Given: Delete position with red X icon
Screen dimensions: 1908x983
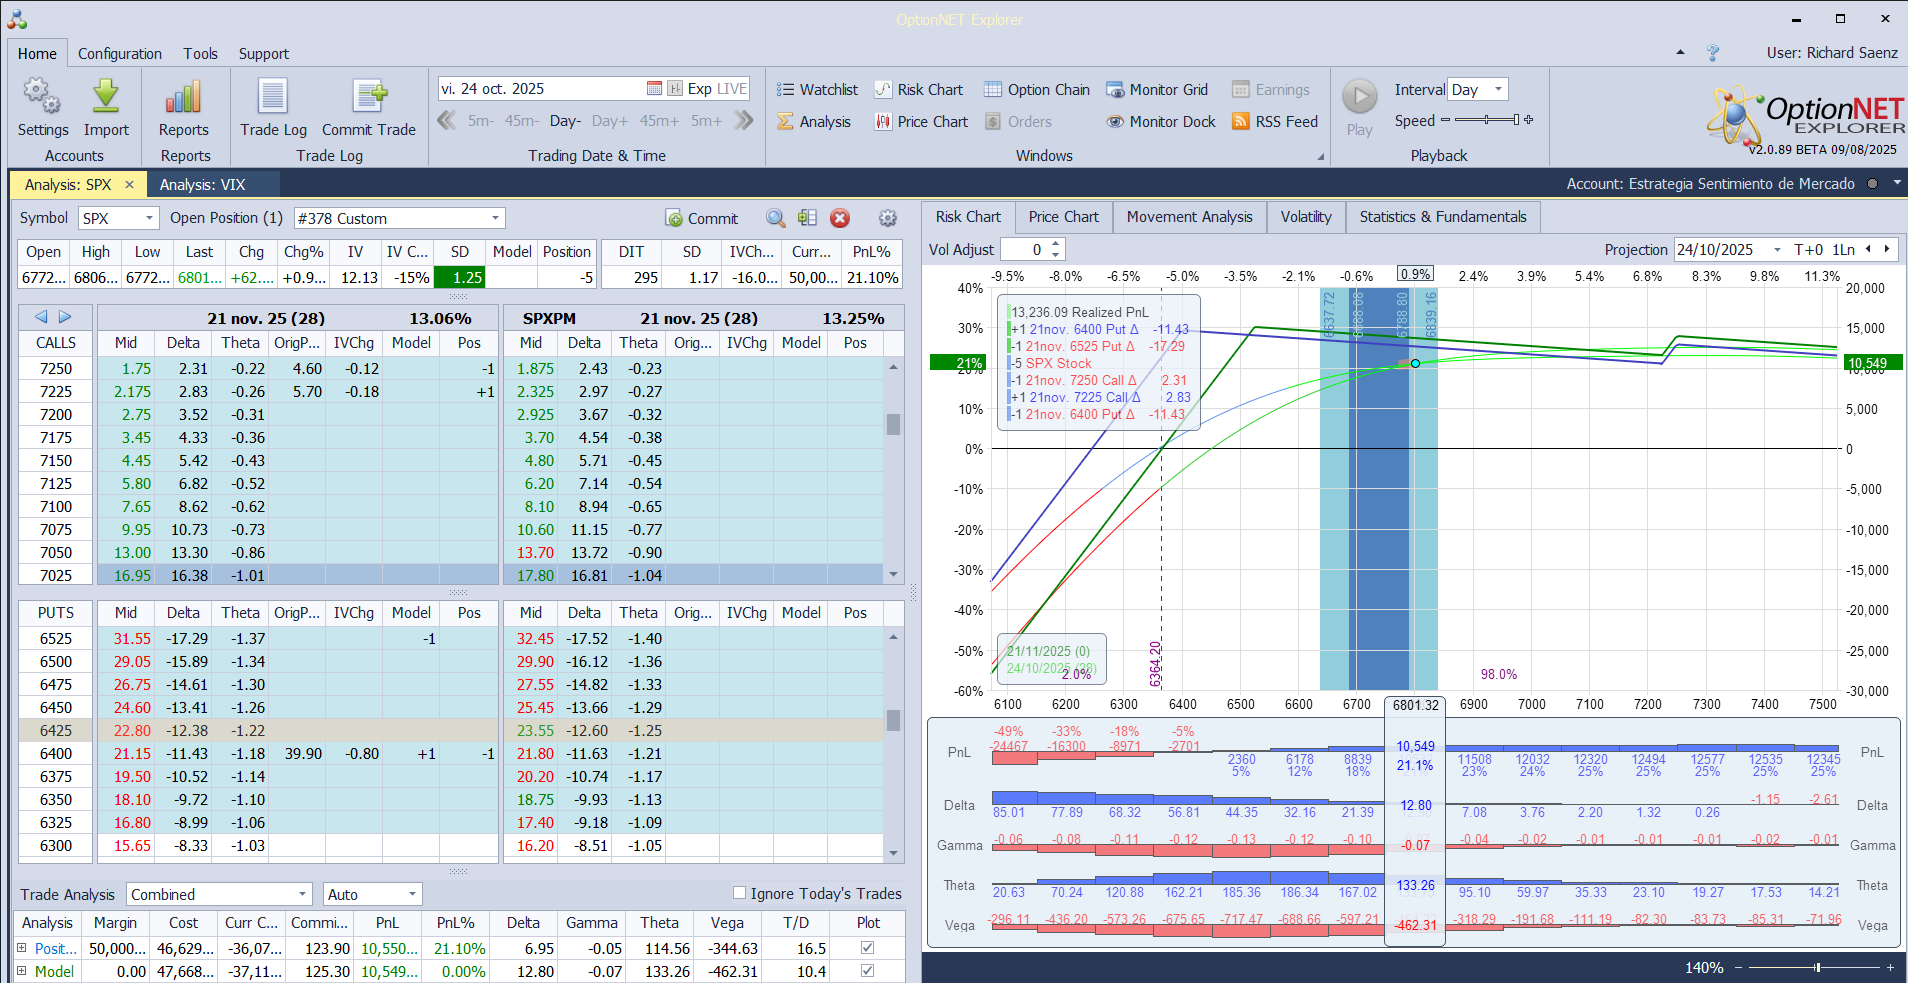Looking at the screenshot, I should [x=840, y=218].
